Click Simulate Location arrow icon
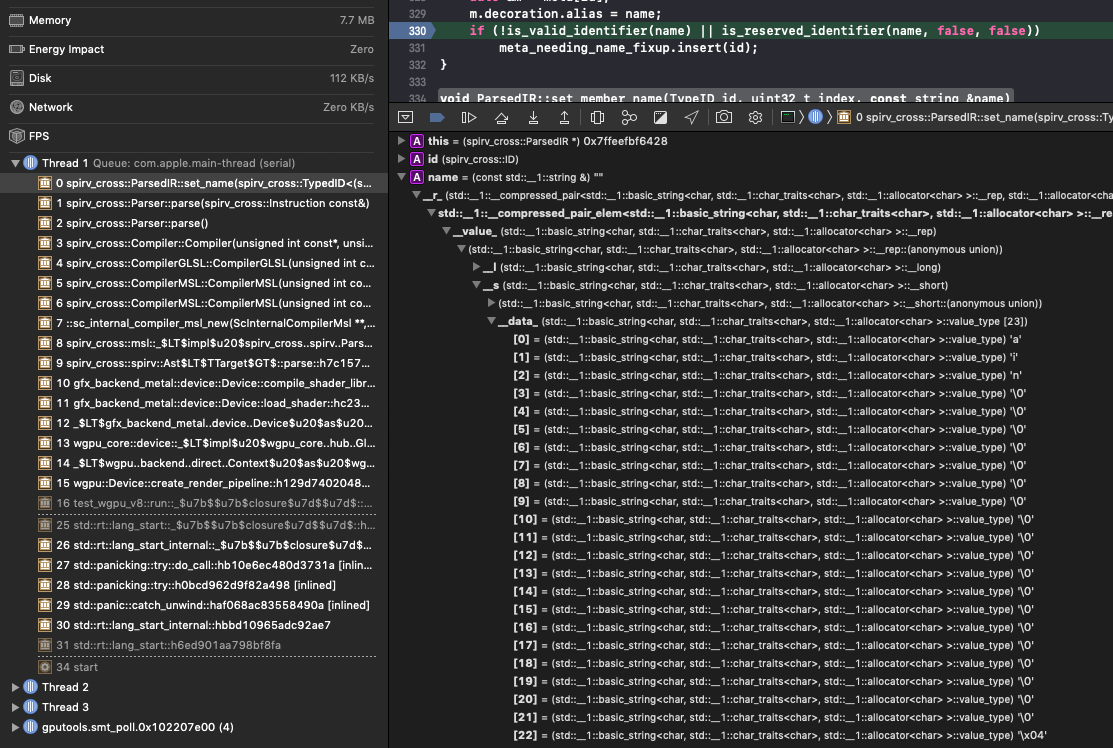1113x748 pixels. click(691, 117)
